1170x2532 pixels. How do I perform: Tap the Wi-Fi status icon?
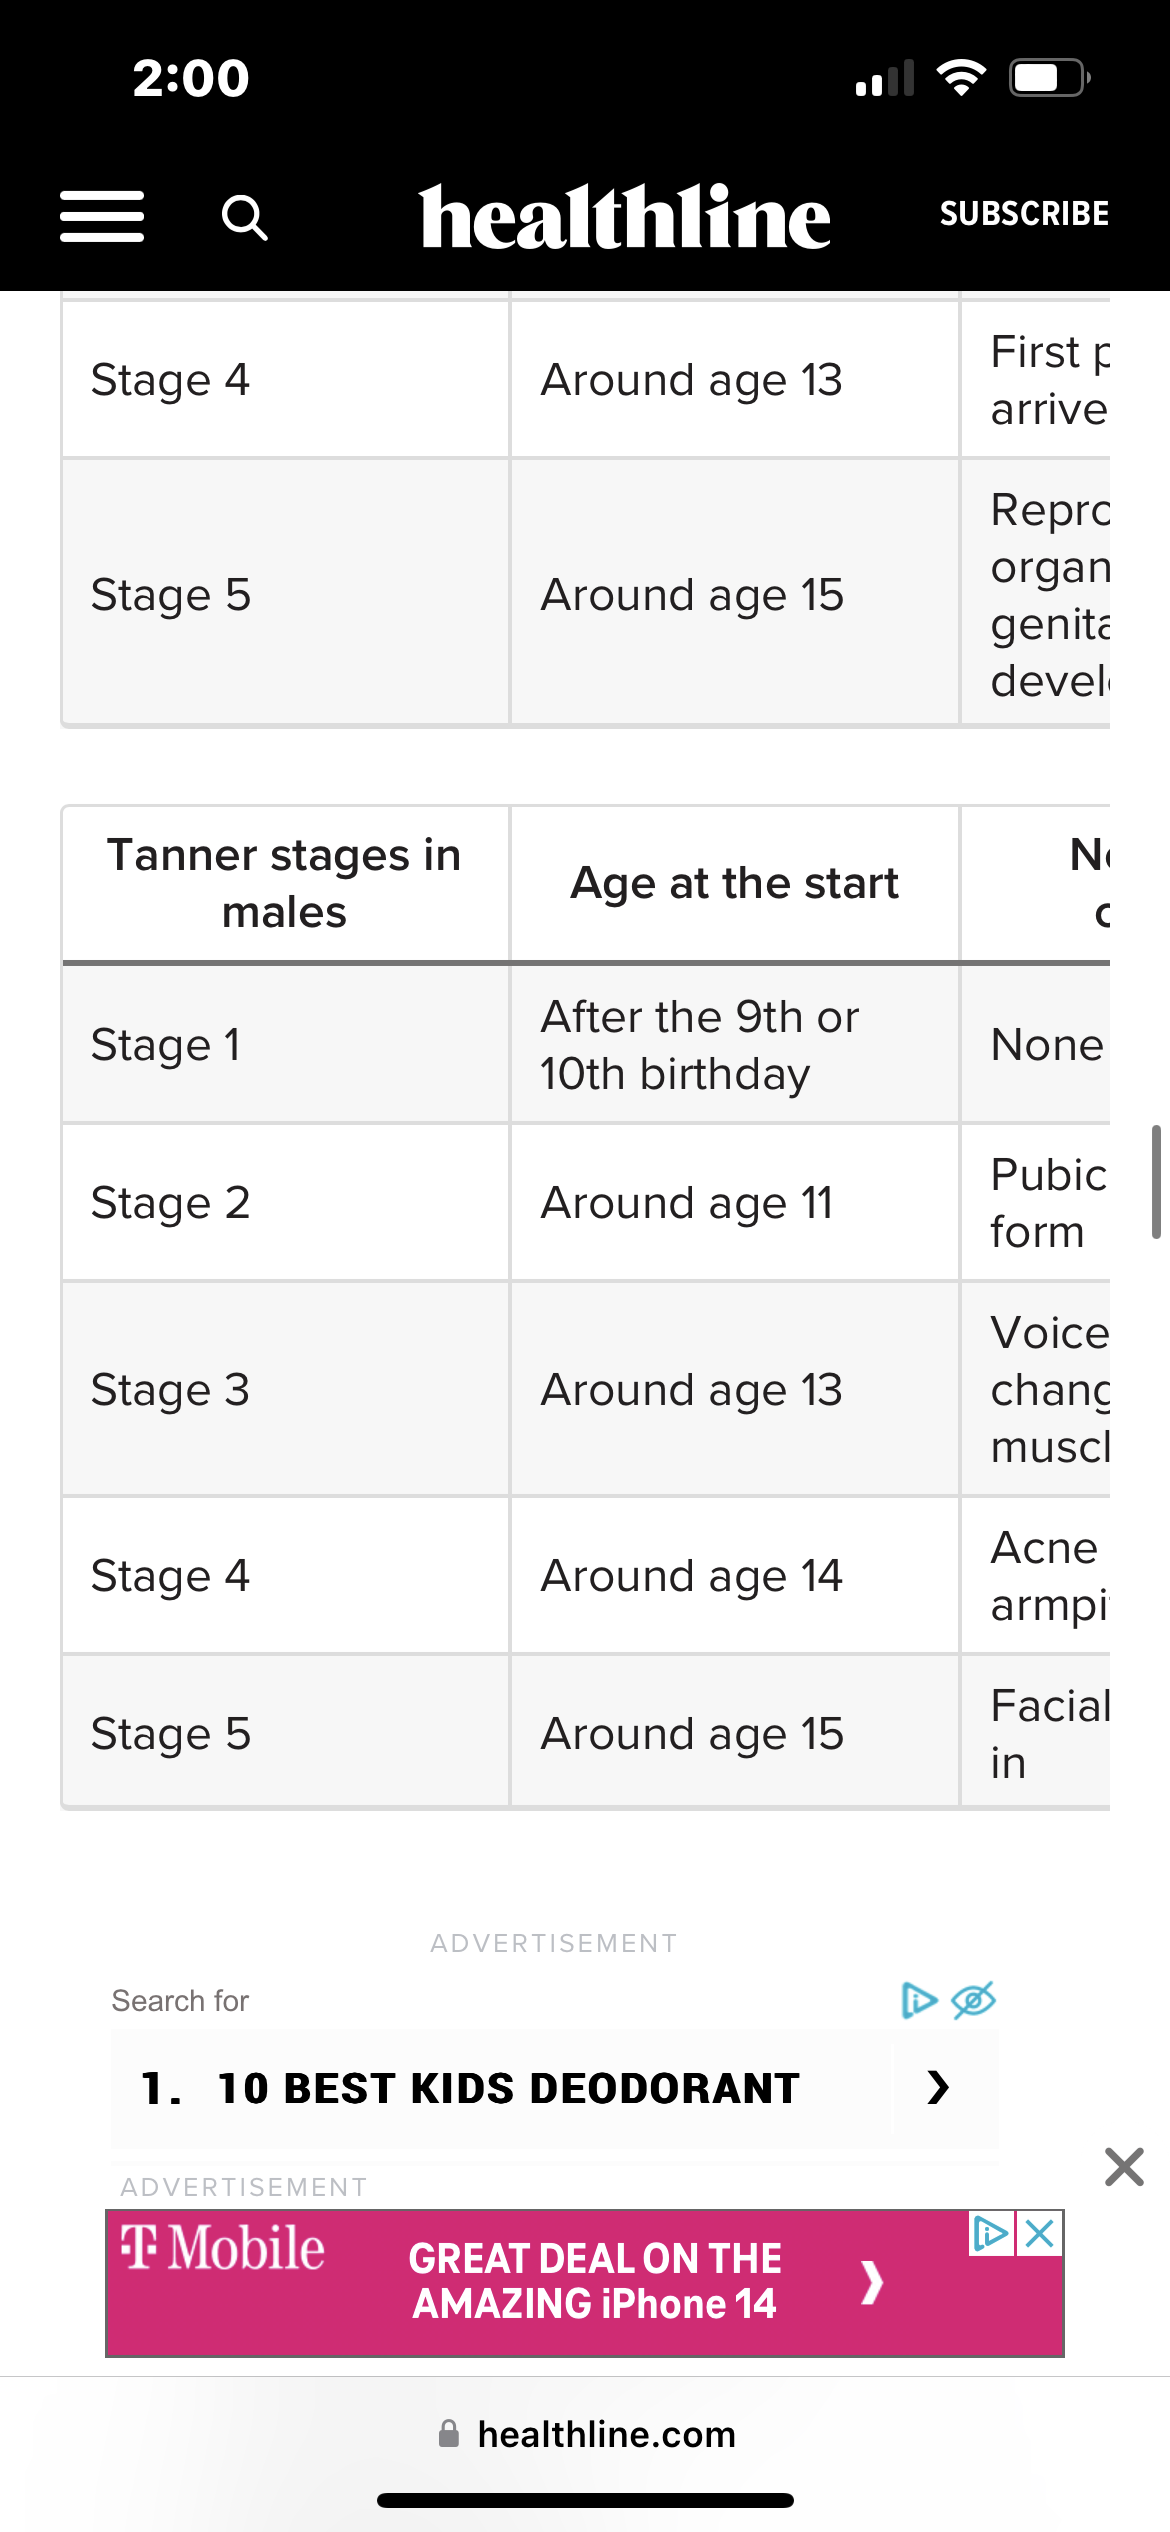(961, 78)
